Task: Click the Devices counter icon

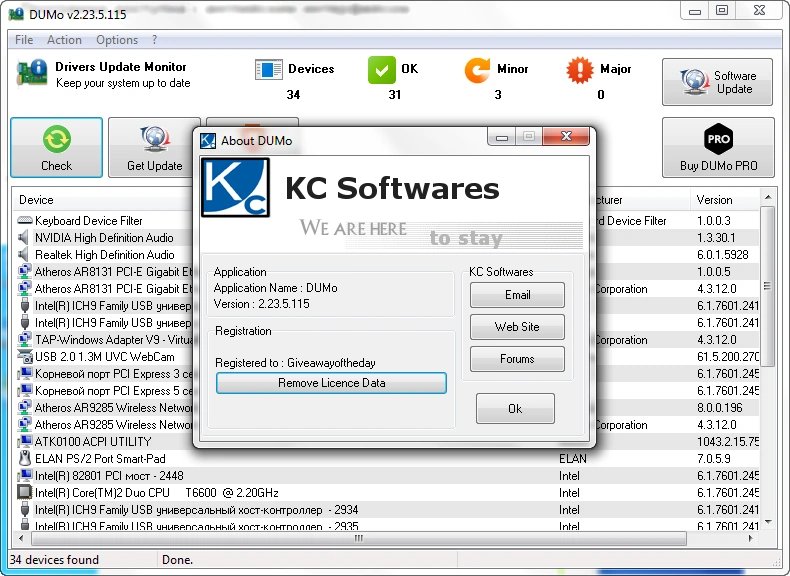Action: click(x=269, y=70)
